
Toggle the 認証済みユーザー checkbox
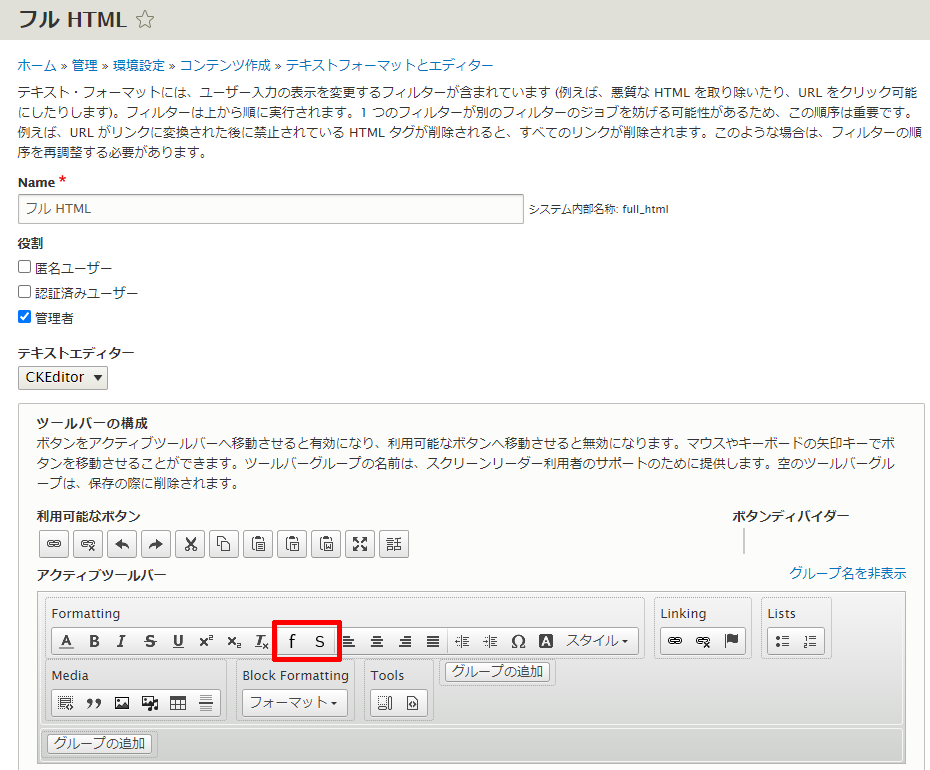coord(24,292)
